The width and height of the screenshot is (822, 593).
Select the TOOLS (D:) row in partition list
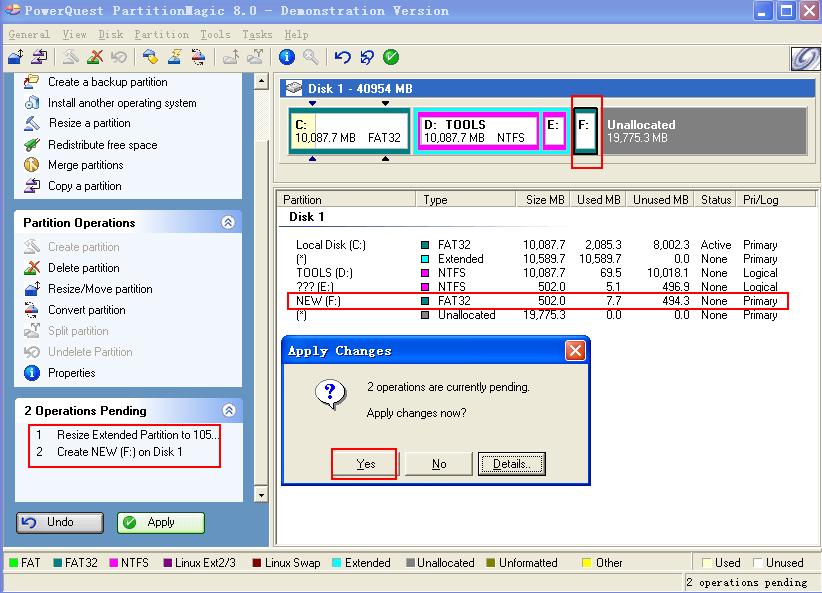(537, 273)
